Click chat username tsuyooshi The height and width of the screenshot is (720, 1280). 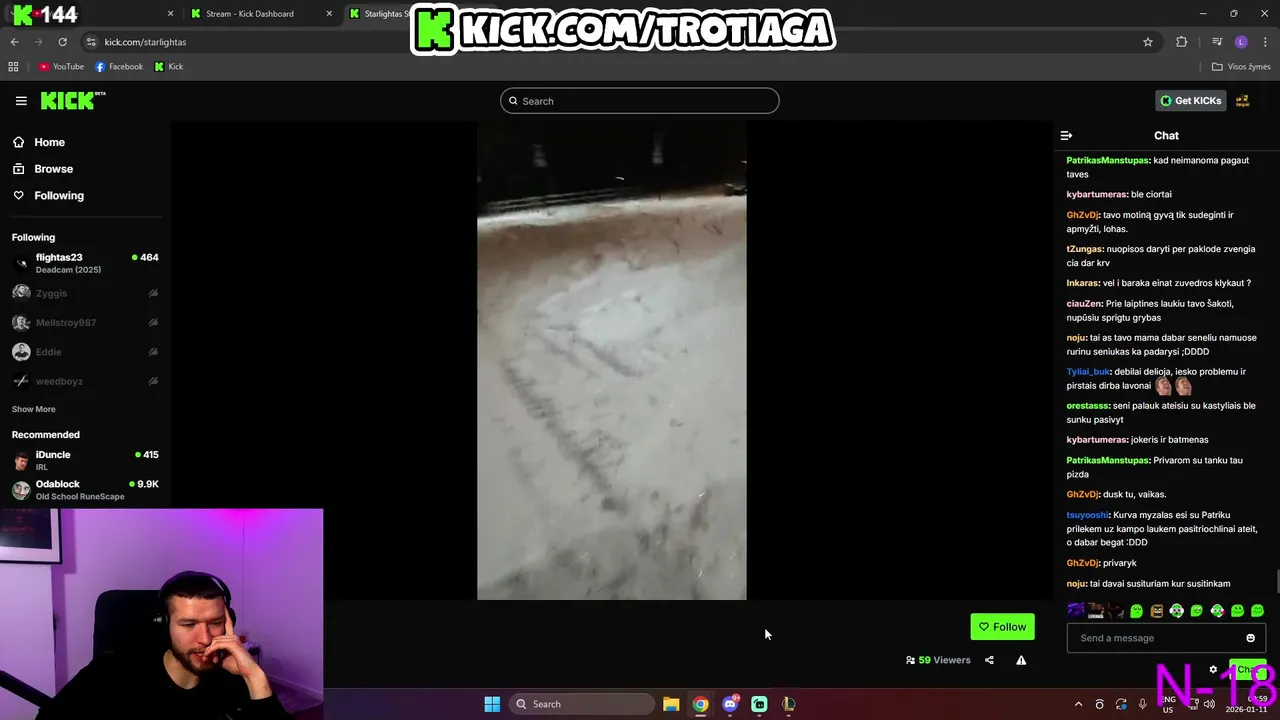click(x=1087, y=515)
